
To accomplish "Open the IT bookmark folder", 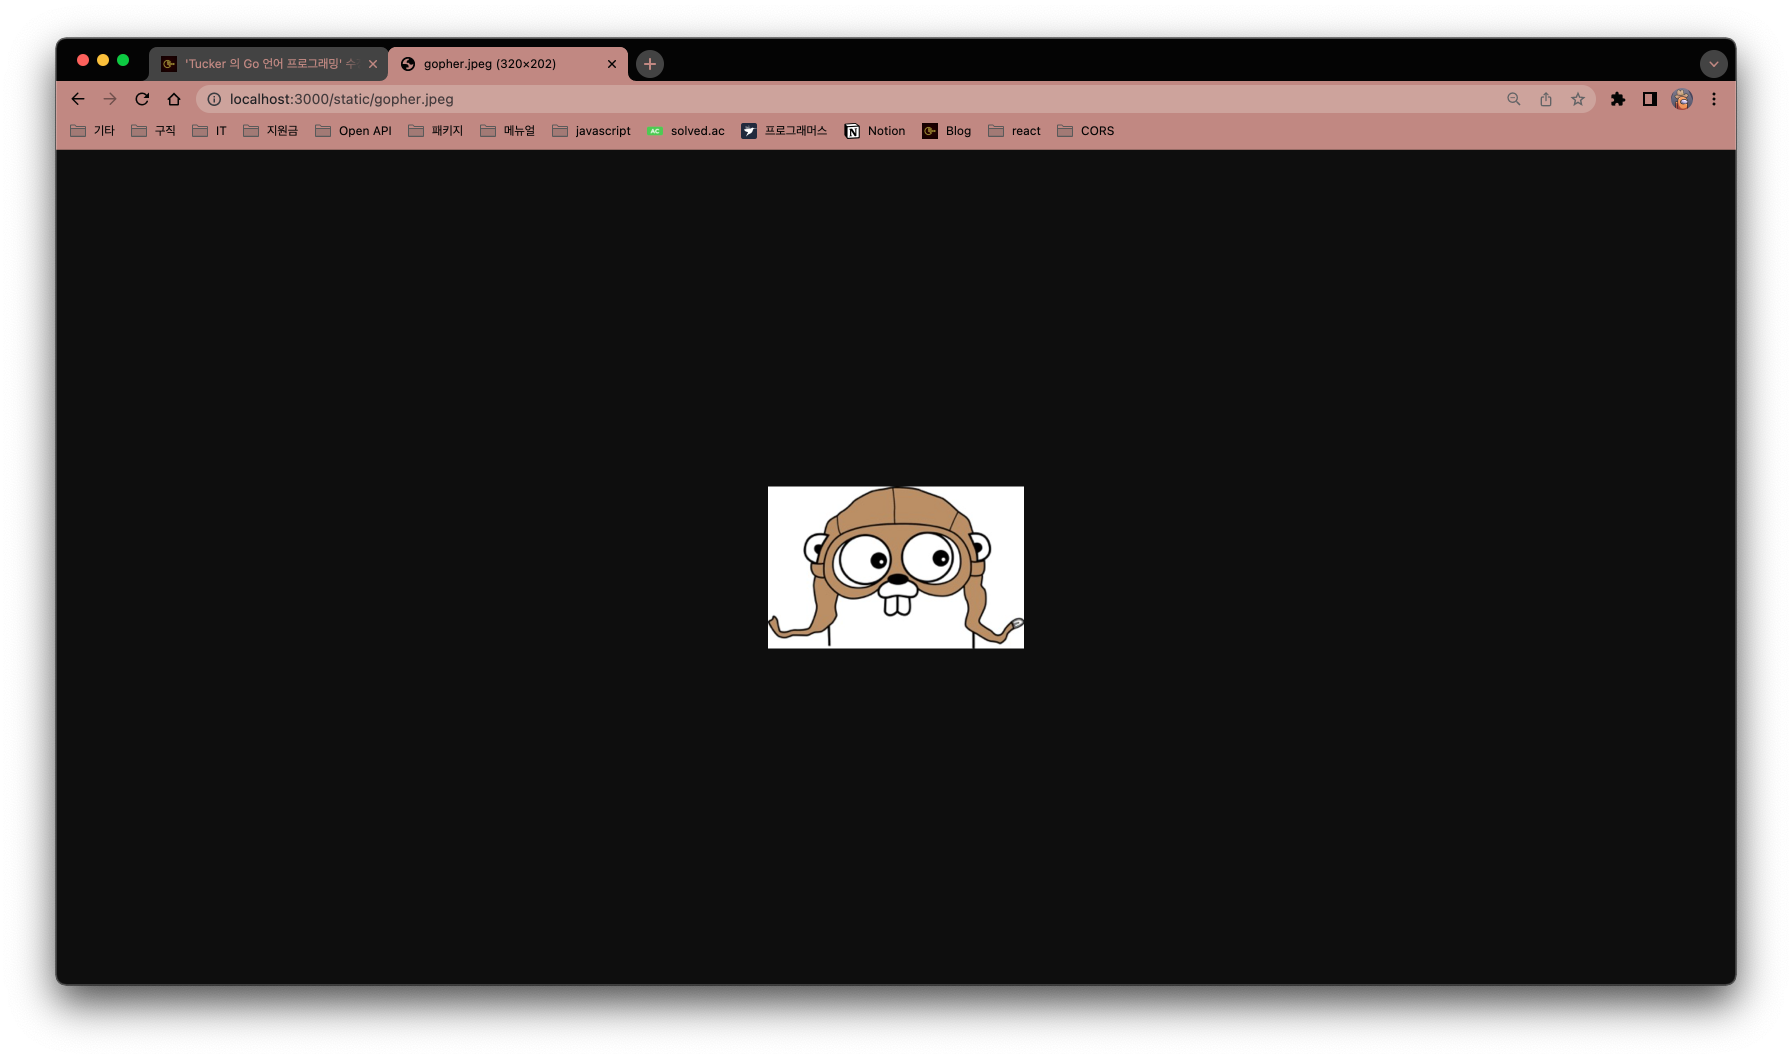I will 209,131.
